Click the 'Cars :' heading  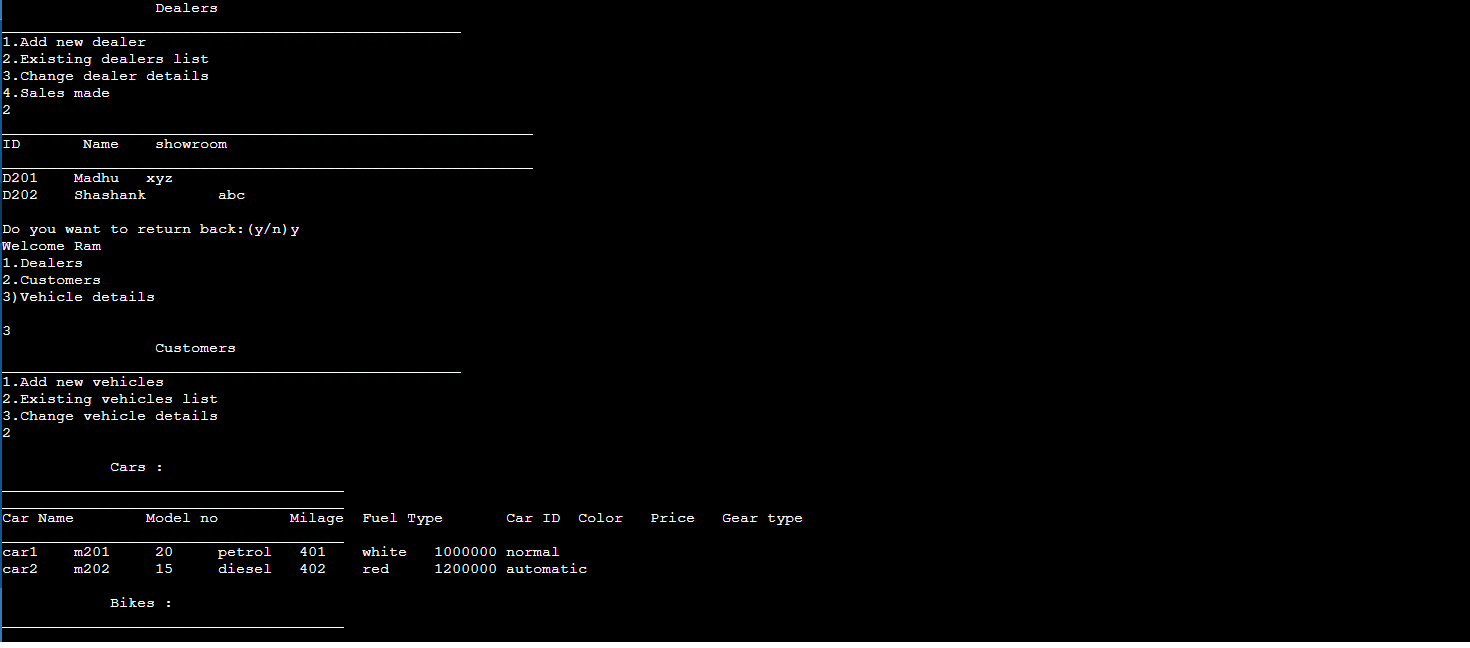point(137,467)
